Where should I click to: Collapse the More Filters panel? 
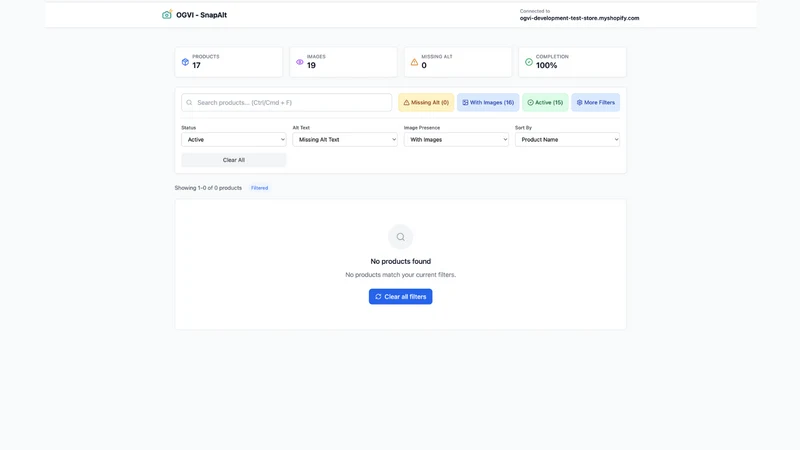click(x=595, y=103)
